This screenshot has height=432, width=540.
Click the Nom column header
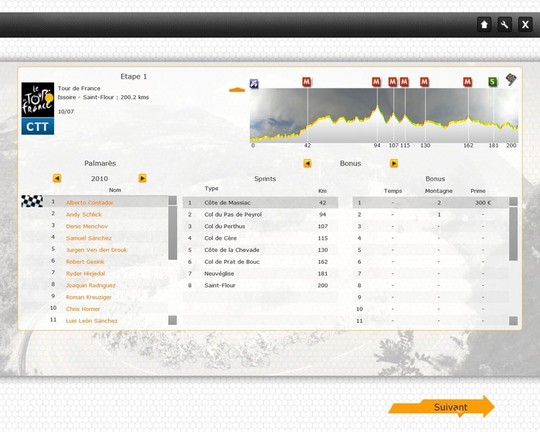coord(115,190)
